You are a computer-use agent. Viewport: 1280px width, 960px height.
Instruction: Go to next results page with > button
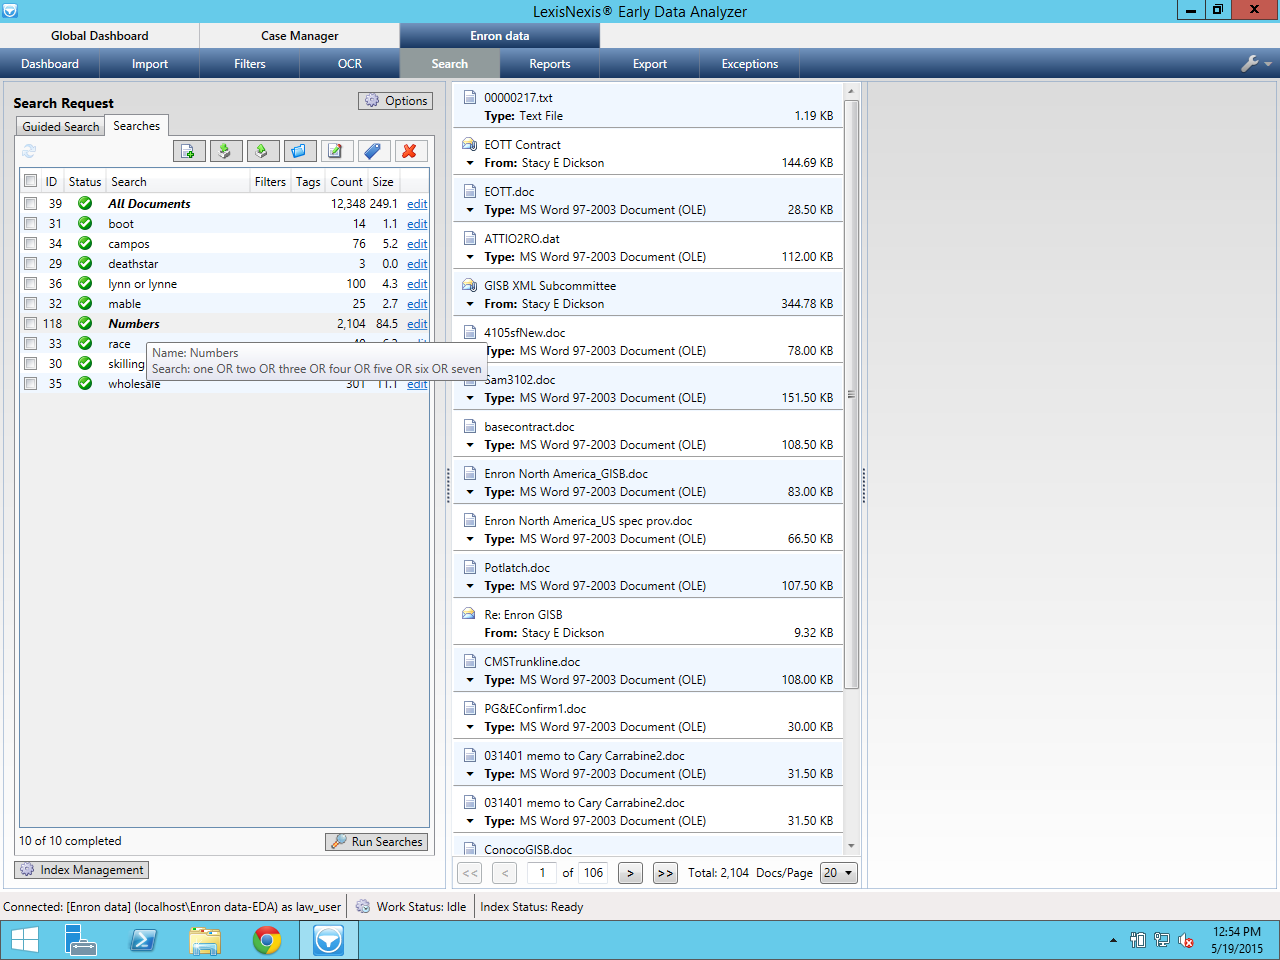click(630, 873)
